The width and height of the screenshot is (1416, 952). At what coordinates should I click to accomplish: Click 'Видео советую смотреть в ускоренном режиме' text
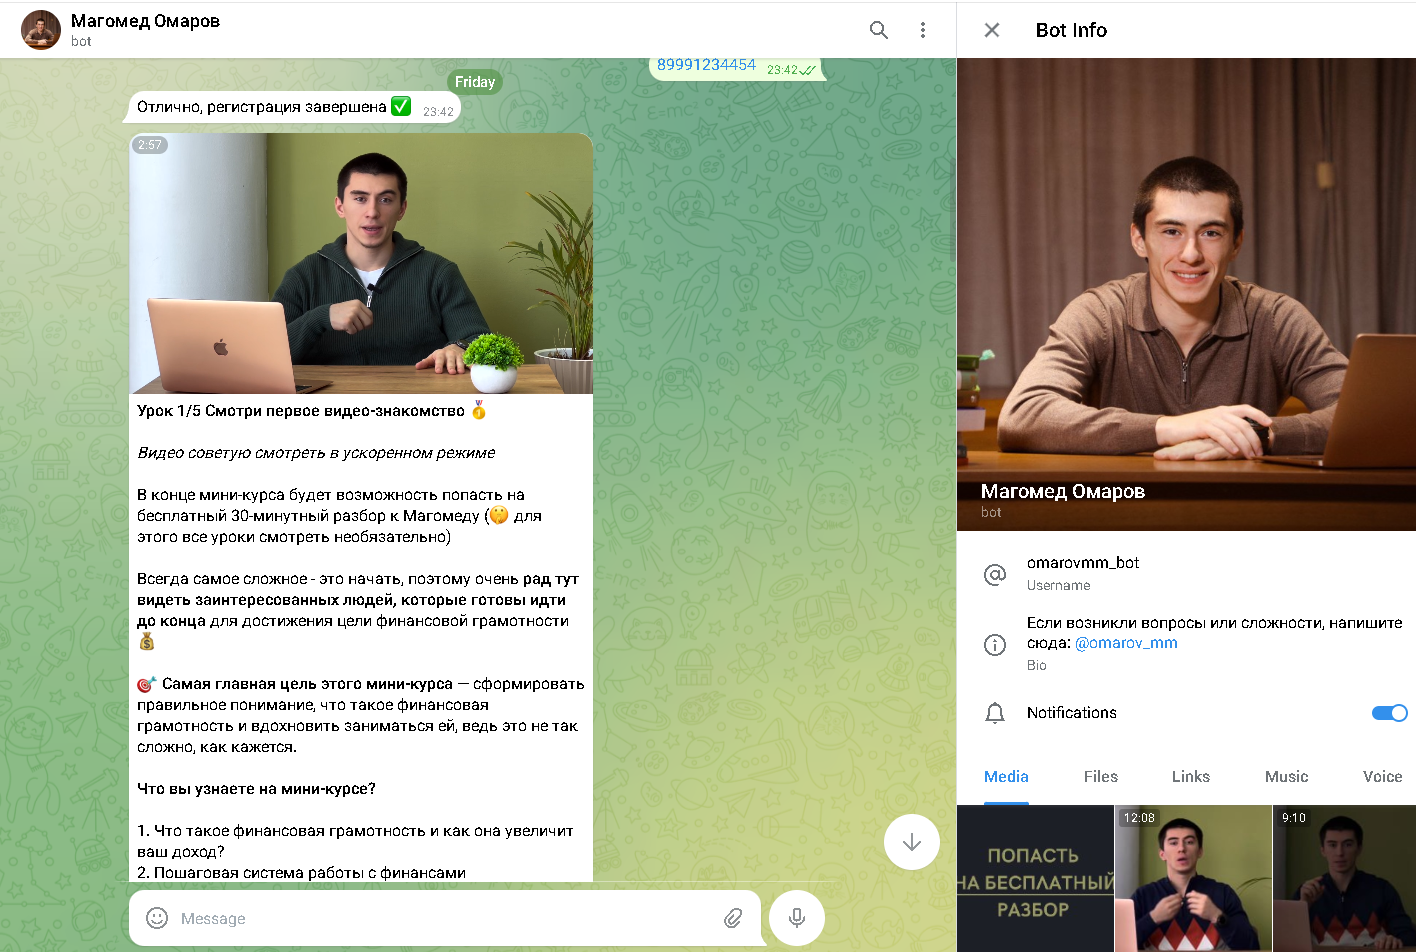click(x=316, y=453)
